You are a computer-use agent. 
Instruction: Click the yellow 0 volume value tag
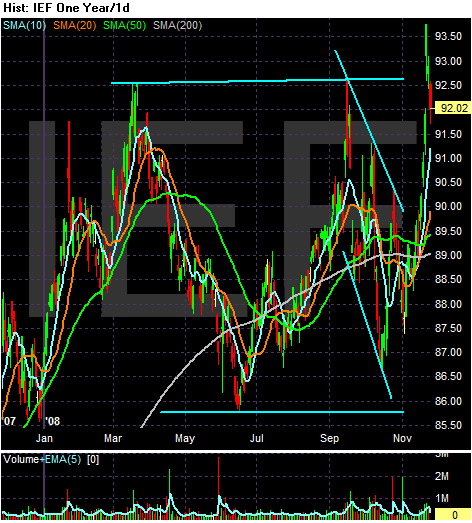453,514
